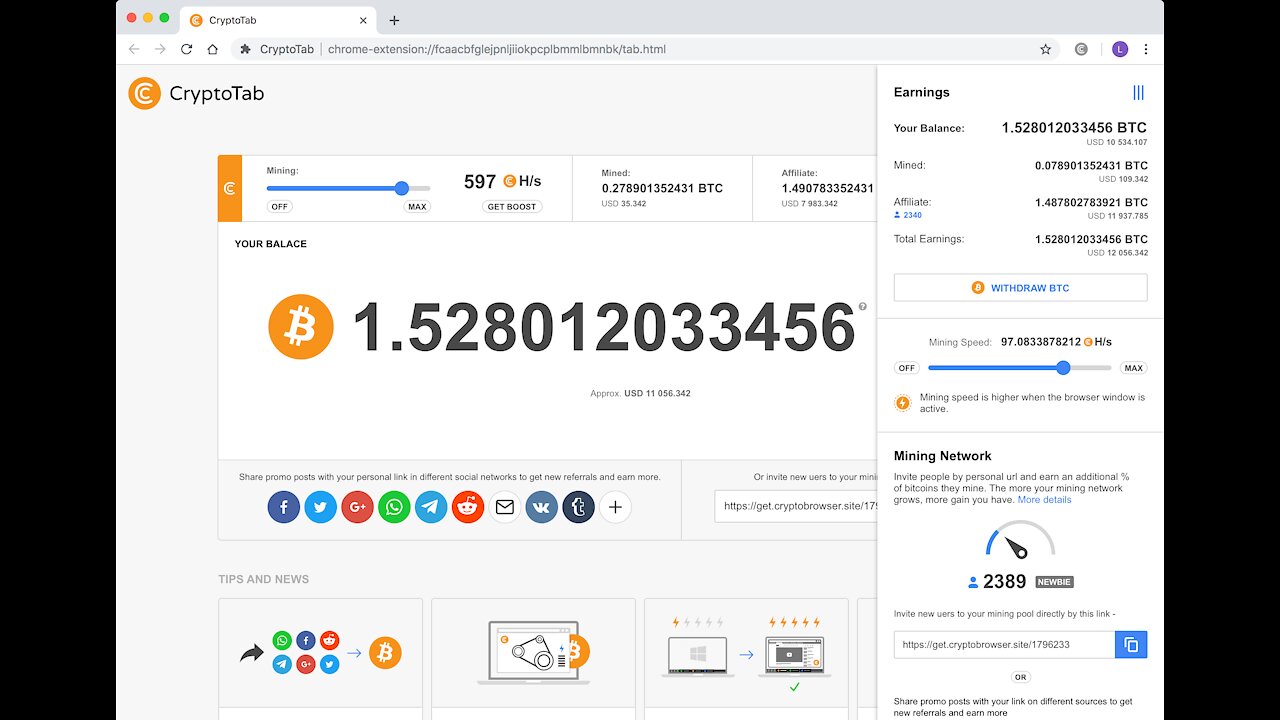Click the help question mark near balance

point(862,307)
